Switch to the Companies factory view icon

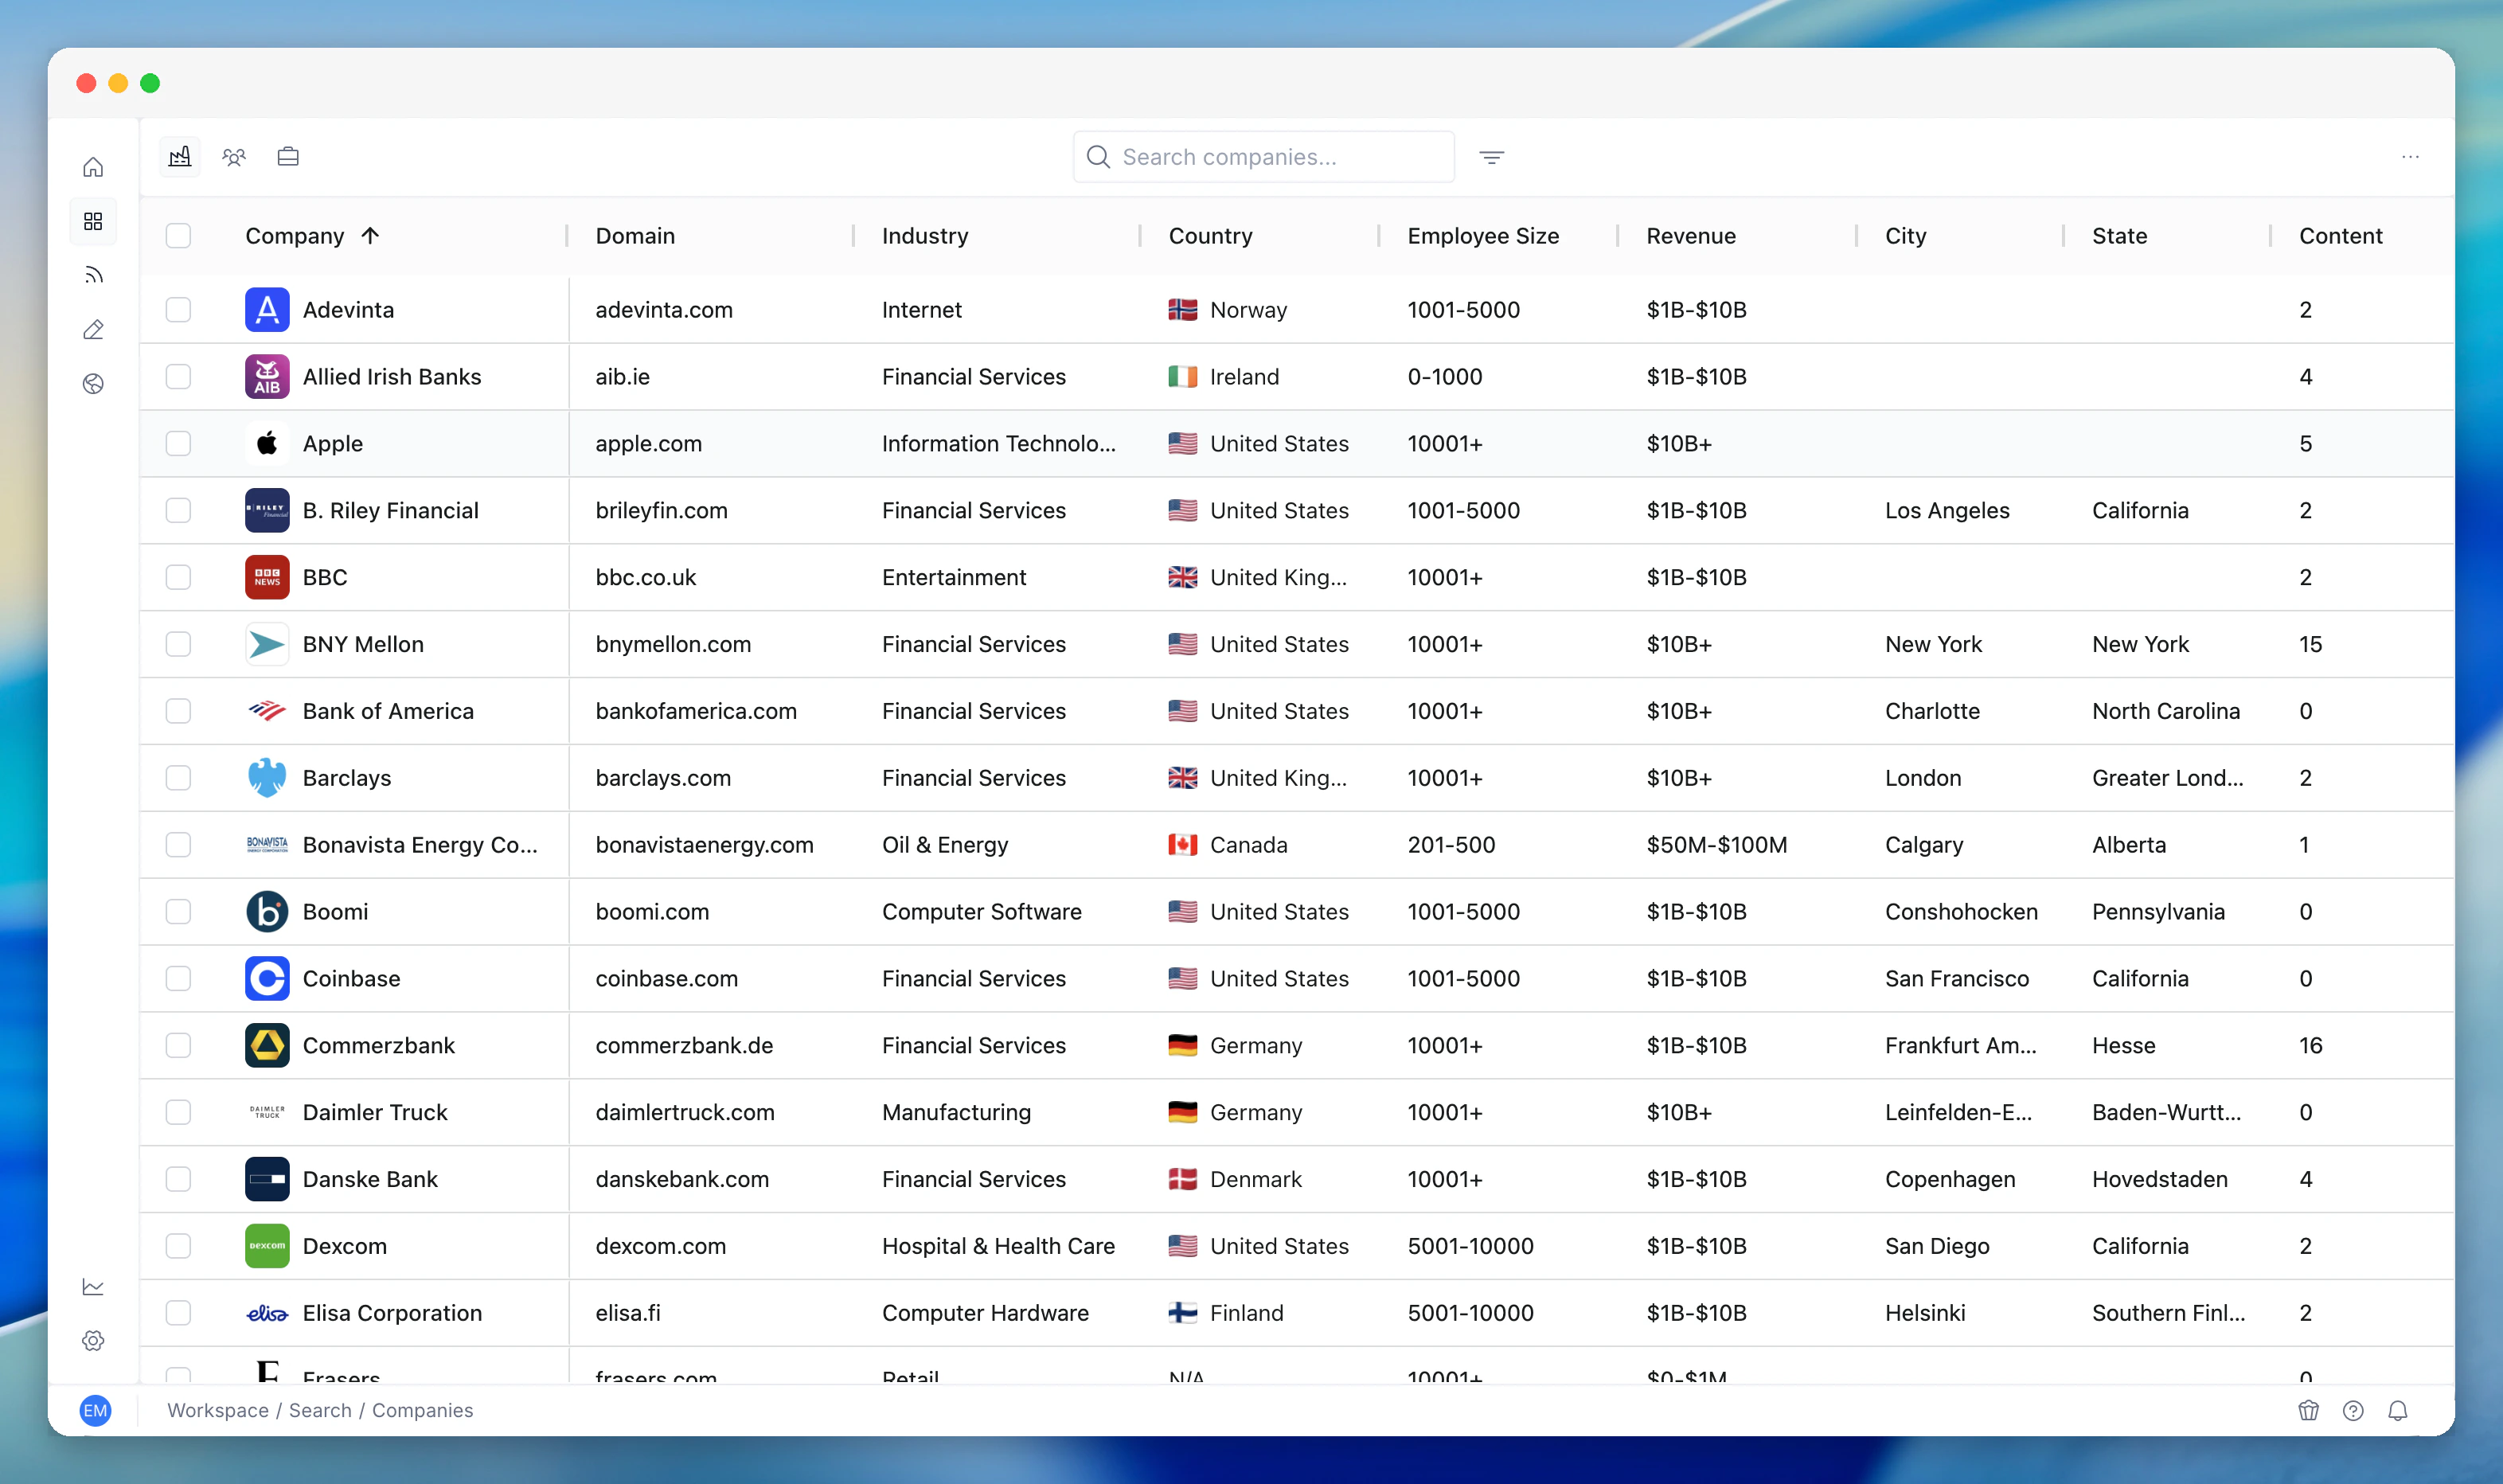click(180, 157)
